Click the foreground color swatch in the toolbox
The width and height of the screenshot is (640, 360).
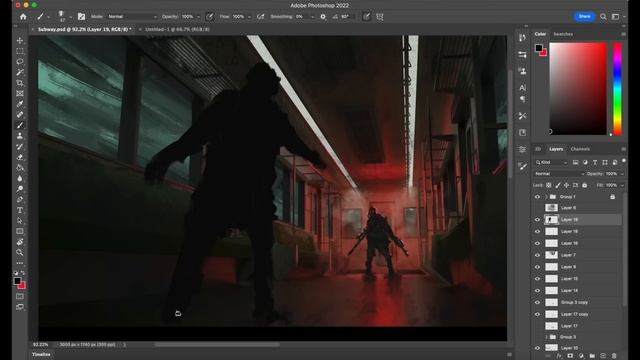coord(17,281)
